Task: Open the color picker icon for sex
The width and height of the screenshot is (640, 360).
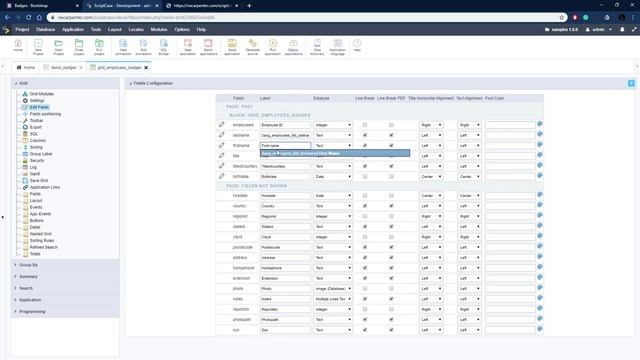Action: tap(540, 329)
